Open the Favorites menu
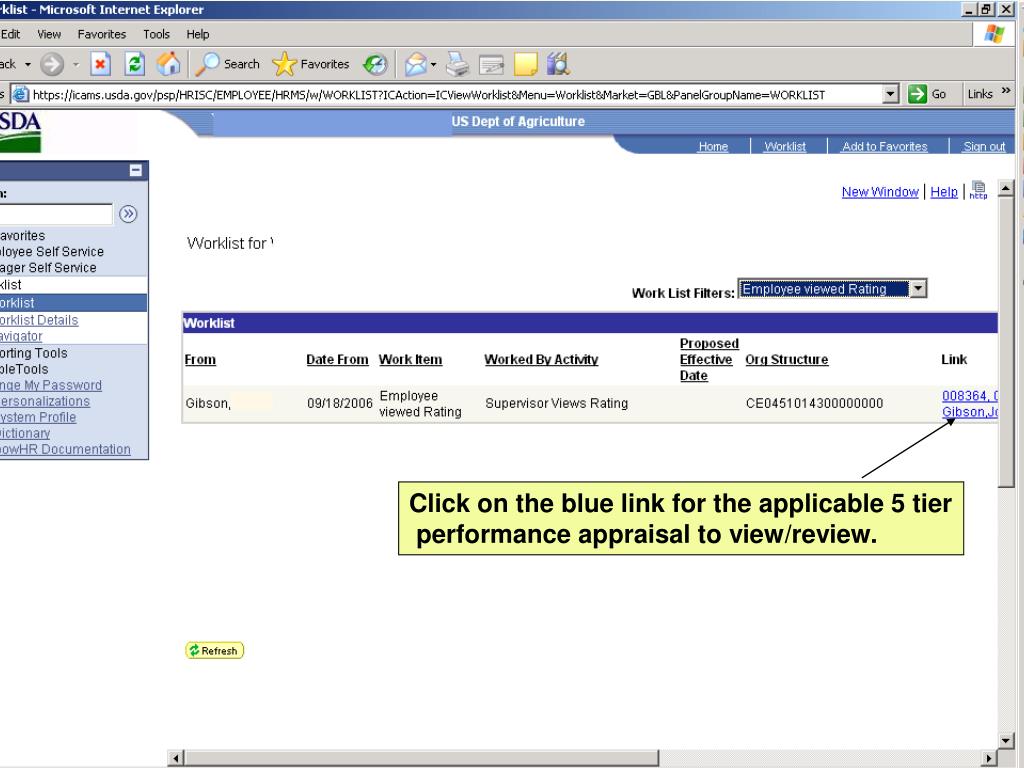The width and height of the screenshot is (1024, 768). (x=101, y=34)
